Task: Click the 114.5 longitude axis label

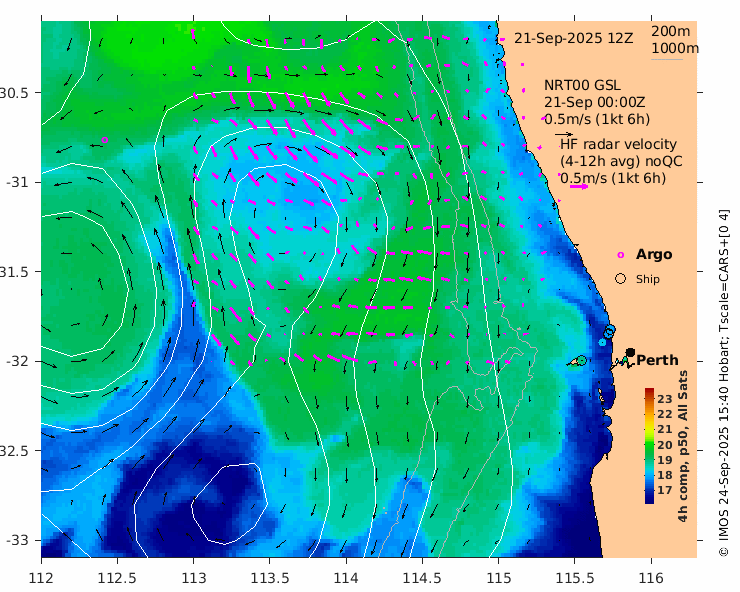Action: tap(422, 578)
